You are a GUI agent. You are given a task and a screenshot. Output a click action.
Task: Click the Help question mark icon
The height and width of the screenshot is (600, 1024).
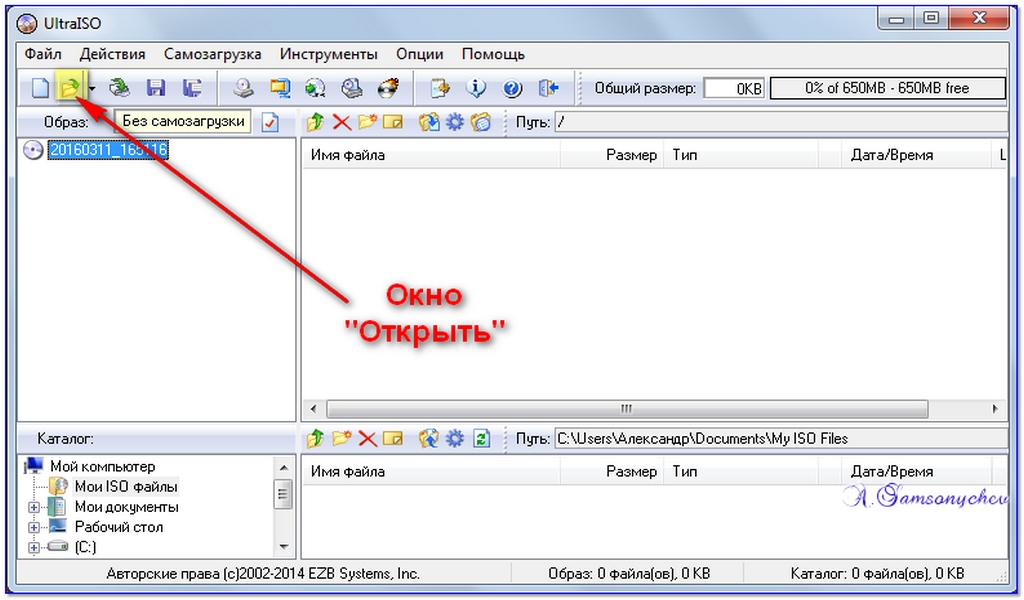click(x=512, y=87)
